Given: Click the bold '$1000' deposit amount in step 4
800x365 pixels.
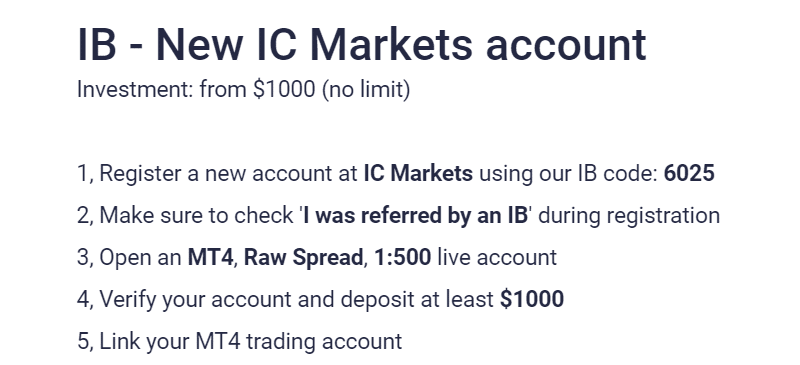Looking at the screenshot, I should coord(532,299).
